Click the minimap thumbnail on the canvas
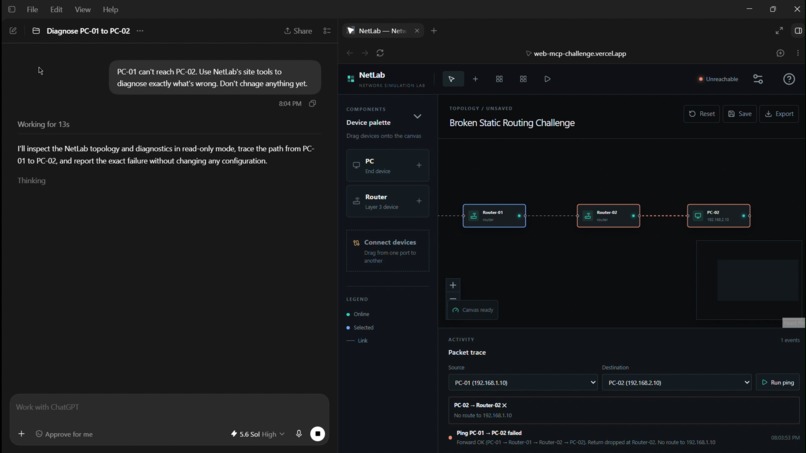The height and width of the screenshot is (453, 806). (750, 280)
